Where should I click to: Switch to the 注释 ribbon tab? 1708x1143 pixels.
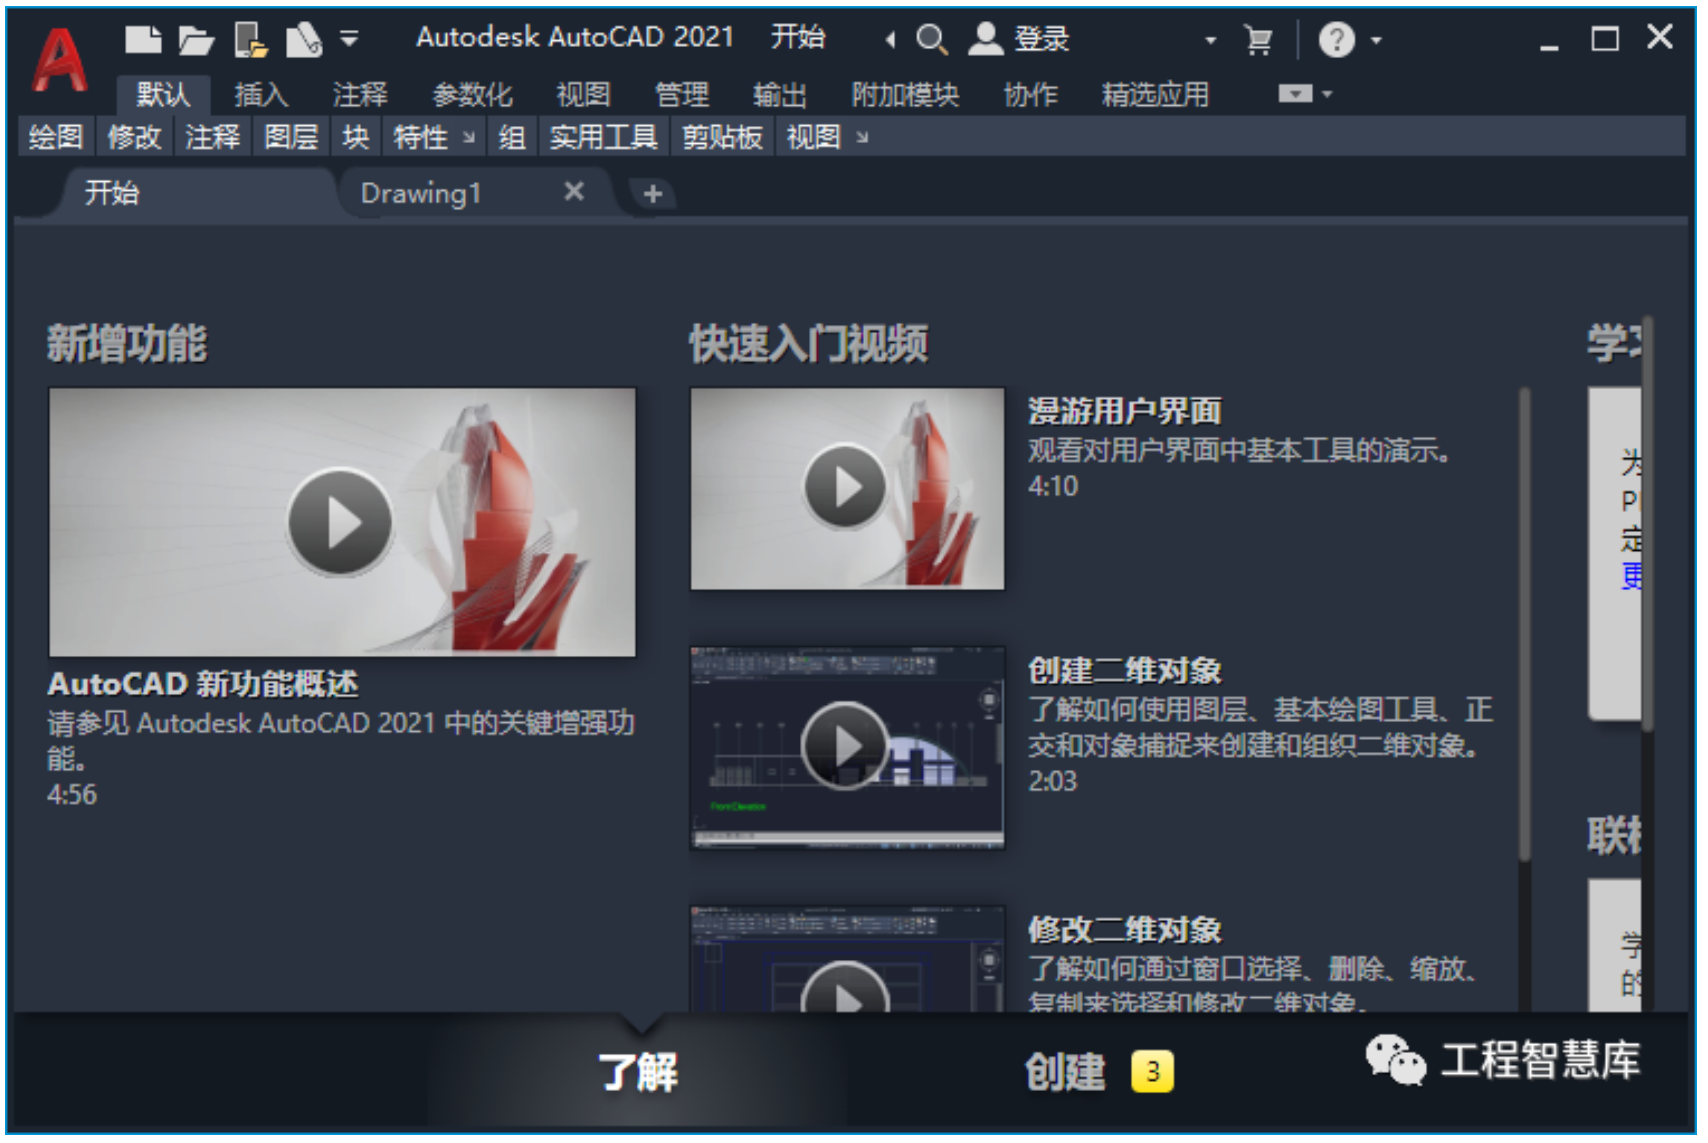tap(360, 95)
